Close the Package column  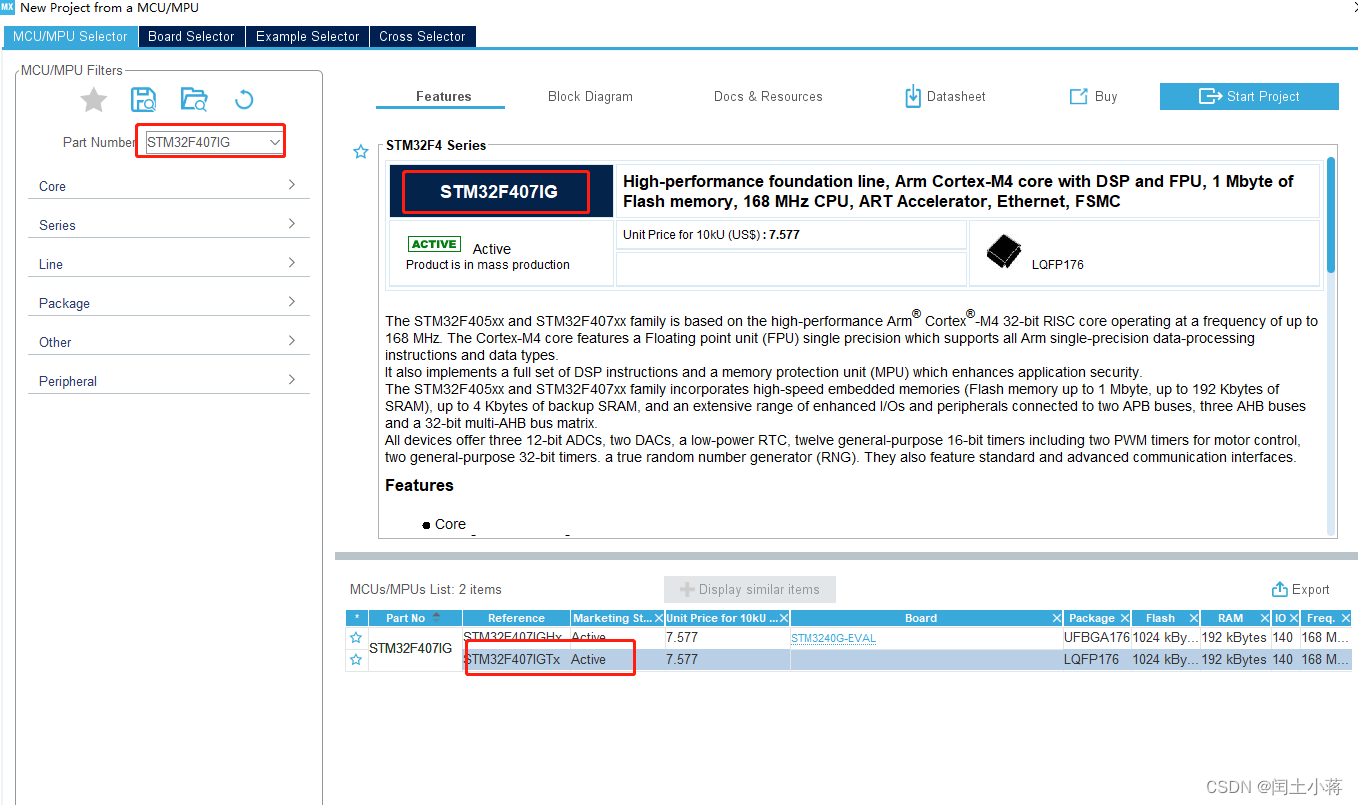(x=1125, y=618)
